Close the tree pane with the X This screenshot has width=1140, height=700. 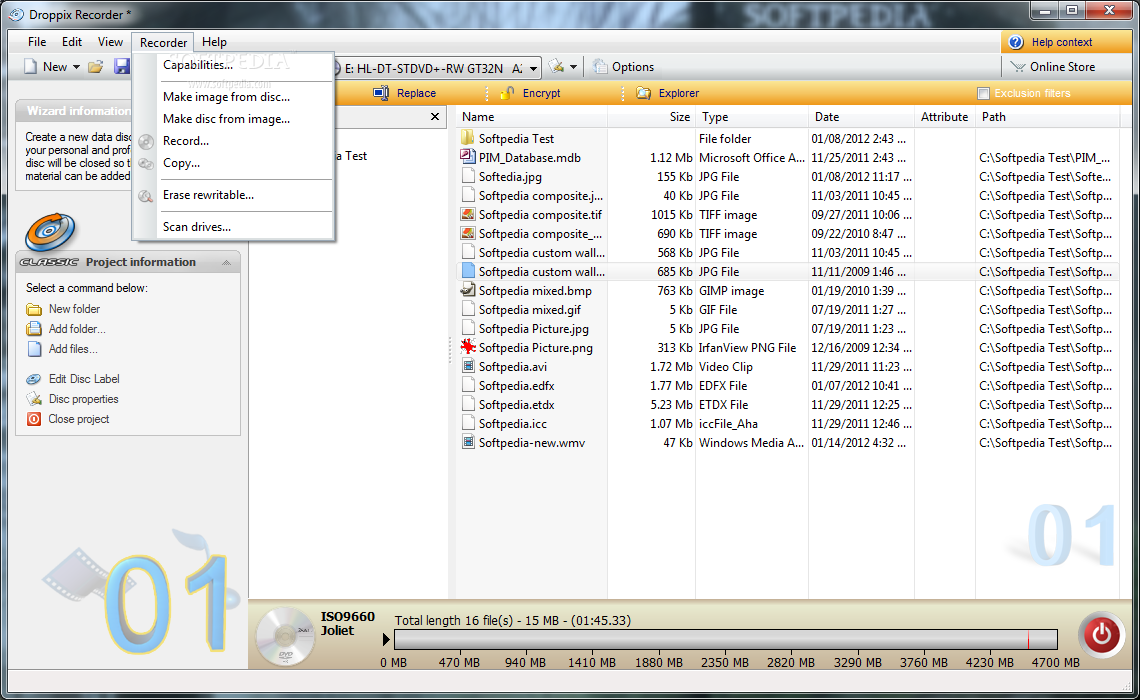coord(435,116)
